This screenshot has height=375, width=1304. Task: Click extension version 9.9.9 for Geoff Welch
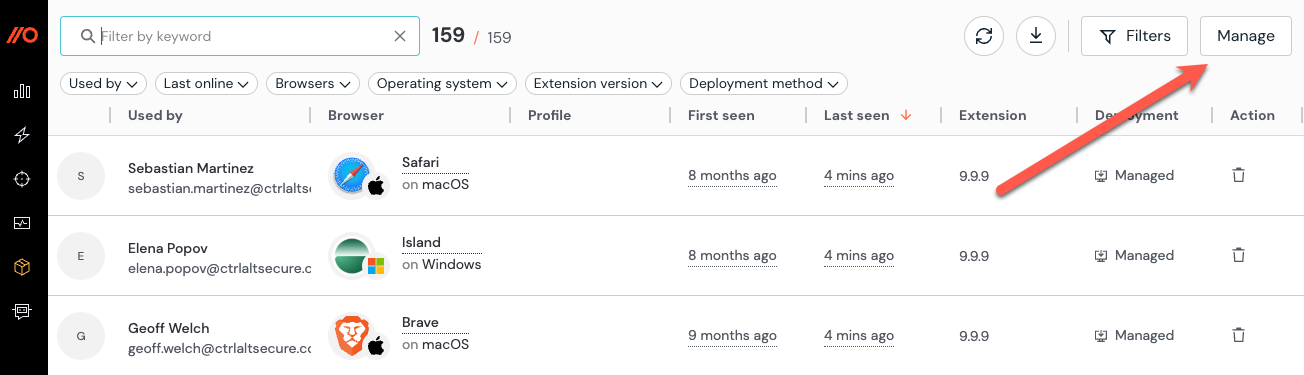tap(974, 336)
